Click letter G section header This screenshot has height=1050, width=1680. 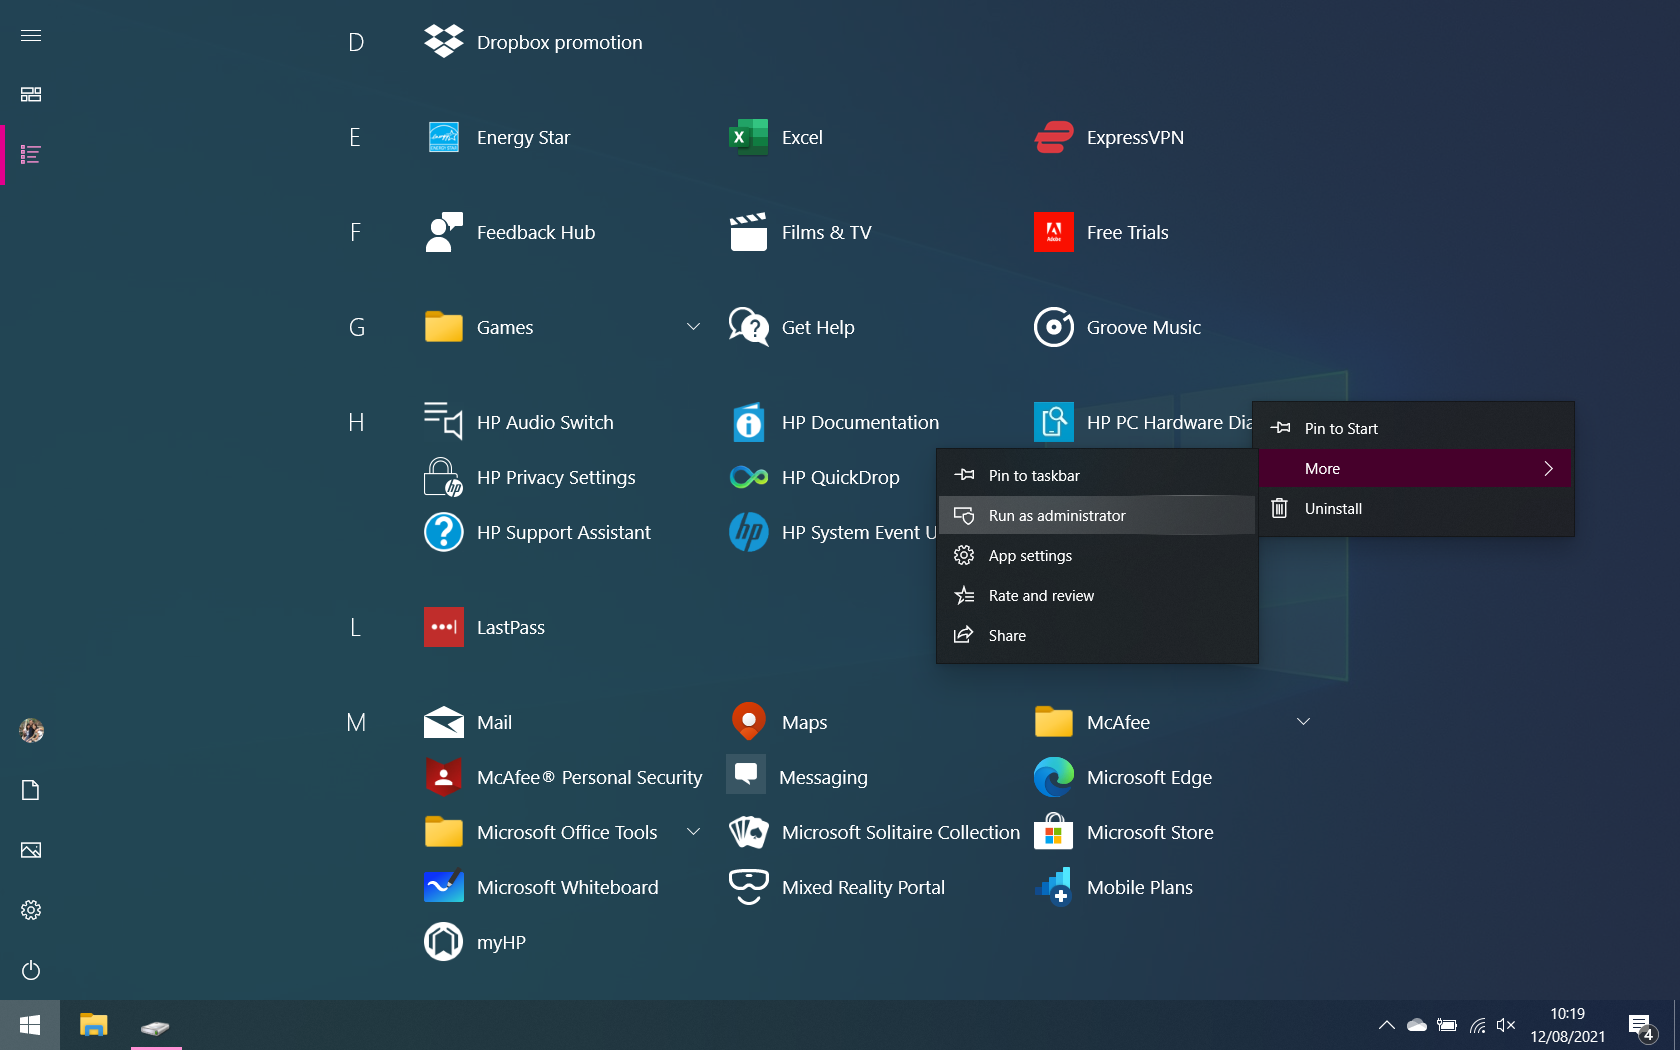tap(356, 327)
